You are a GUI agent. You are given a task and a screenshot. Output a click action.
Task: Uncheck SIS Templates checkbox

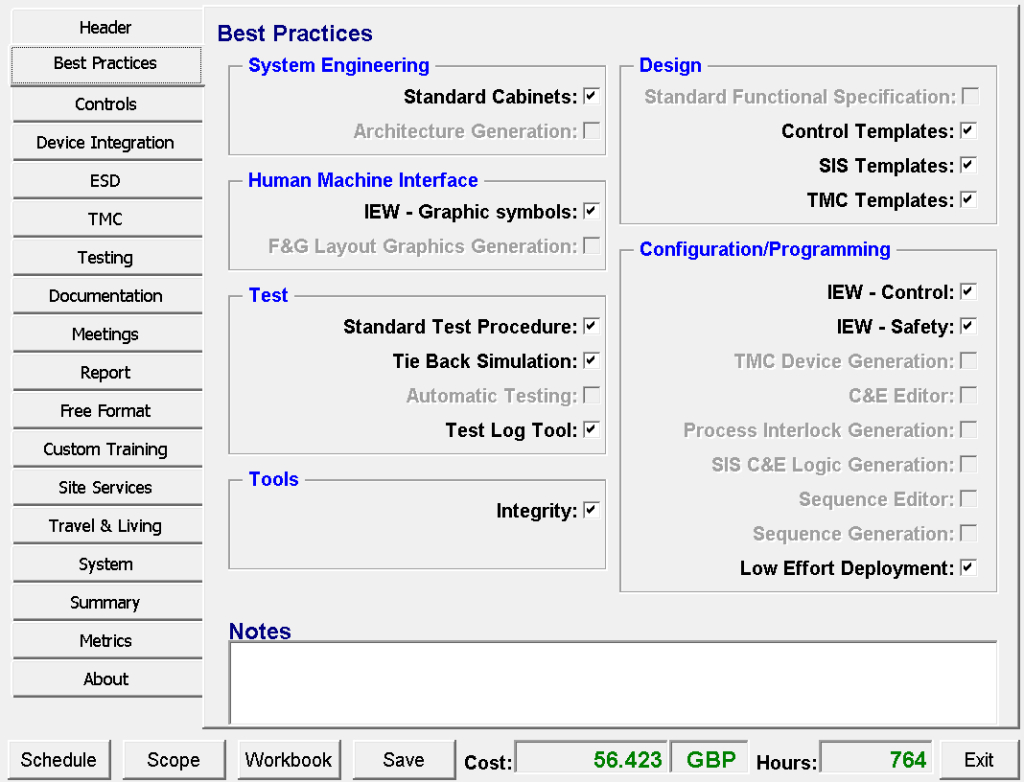[x=967, y=165]
